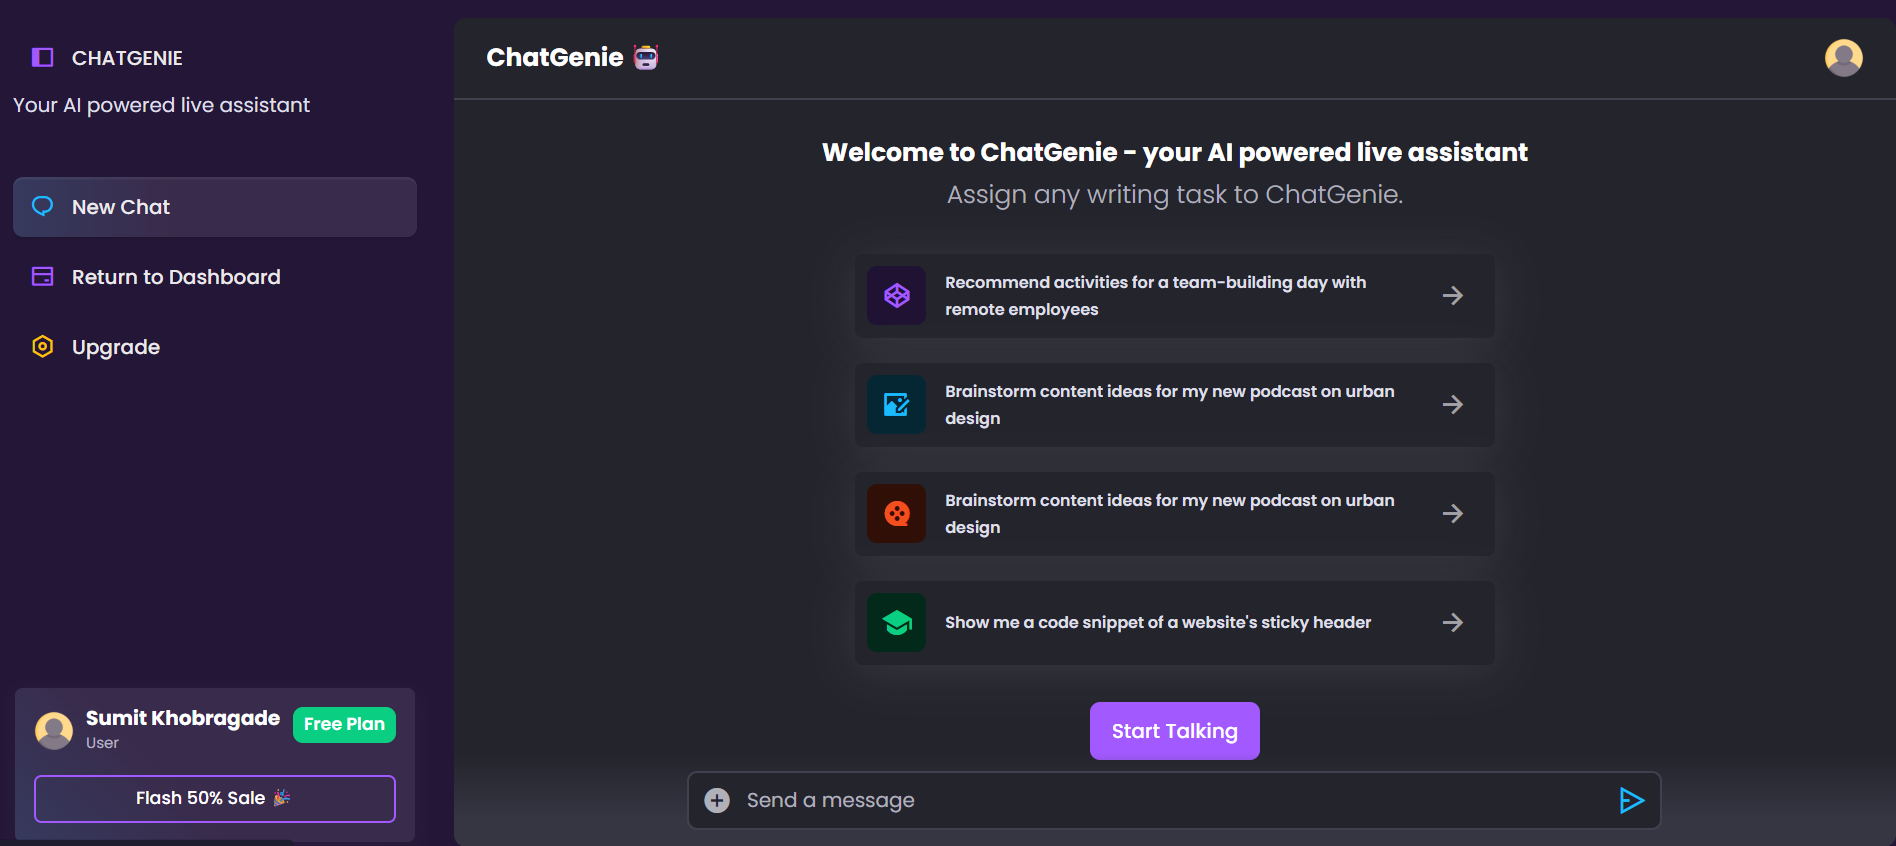1896x846 pixels.
Task: Open the user avatar at top right
Action: [x=1843, y=57]
